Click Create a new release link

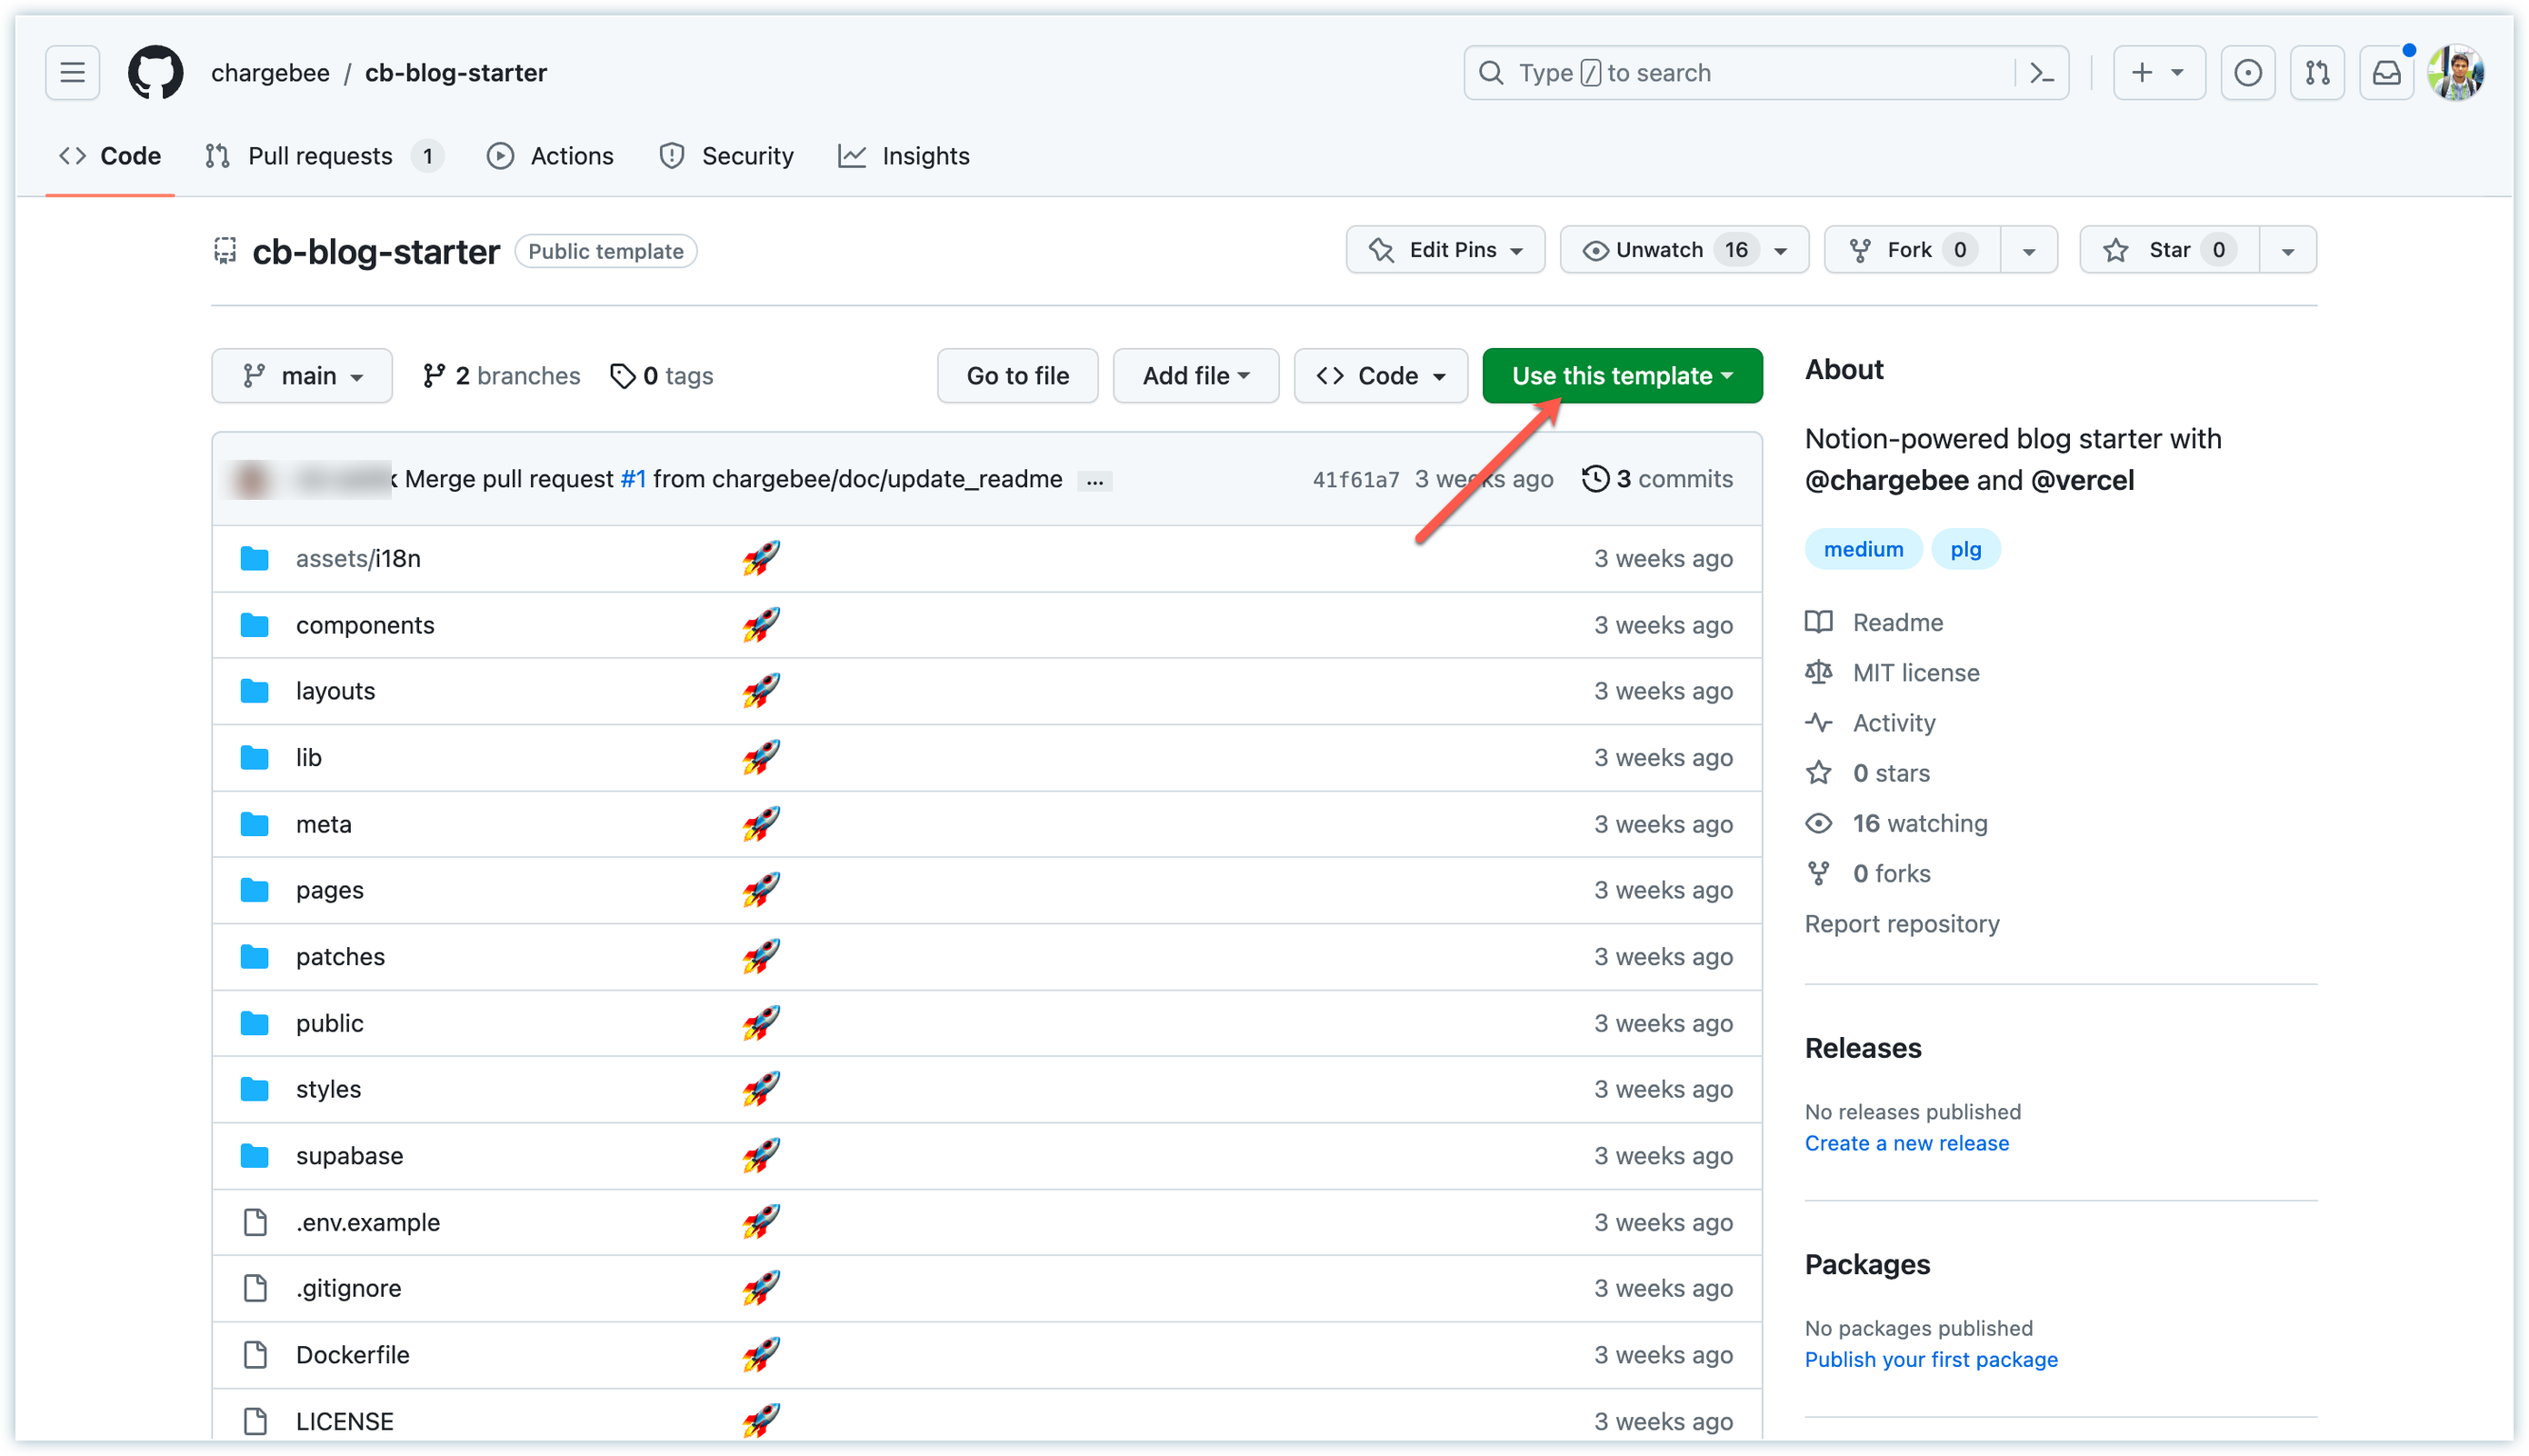[1906, 1143]
